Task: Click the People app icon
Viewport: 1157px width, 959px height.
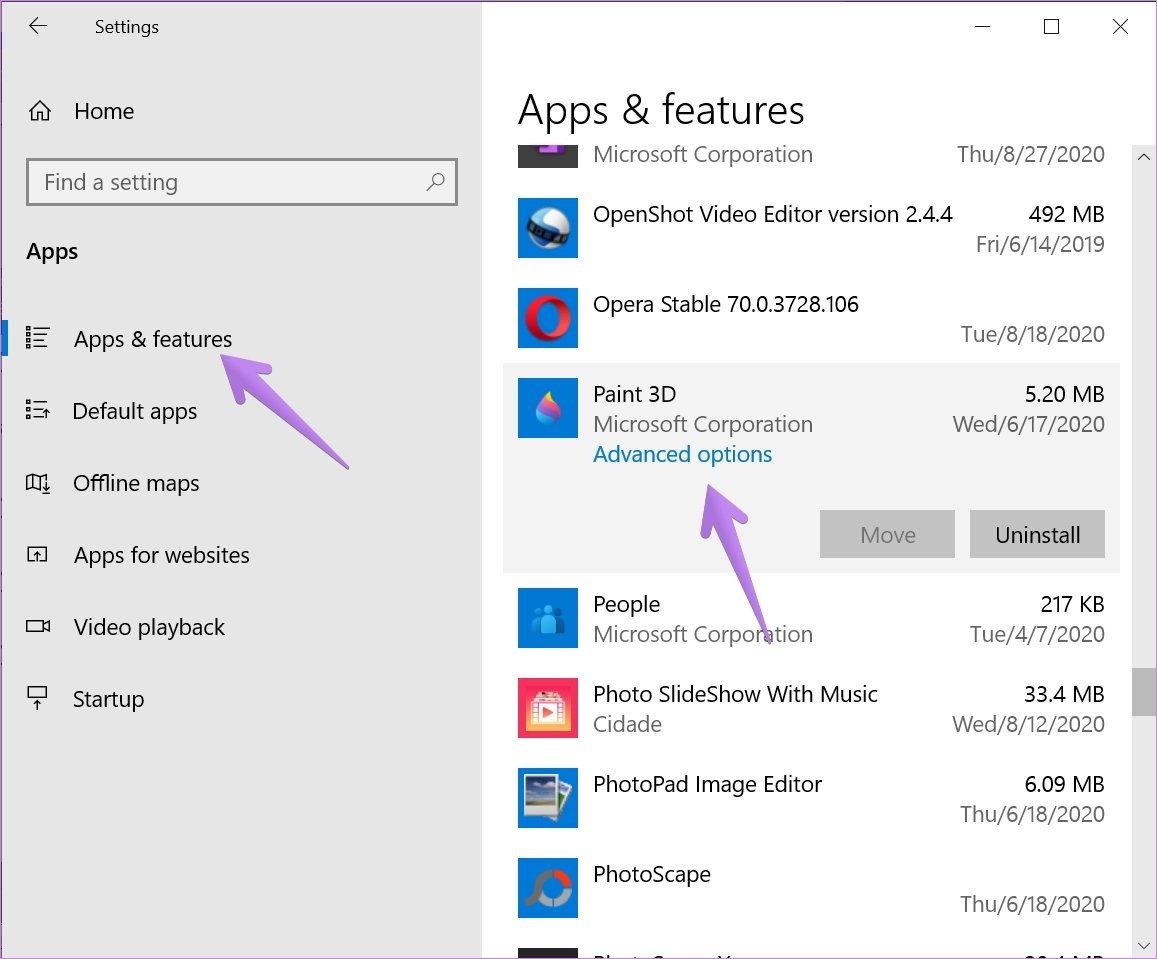Action: click(x=547, y=618)
